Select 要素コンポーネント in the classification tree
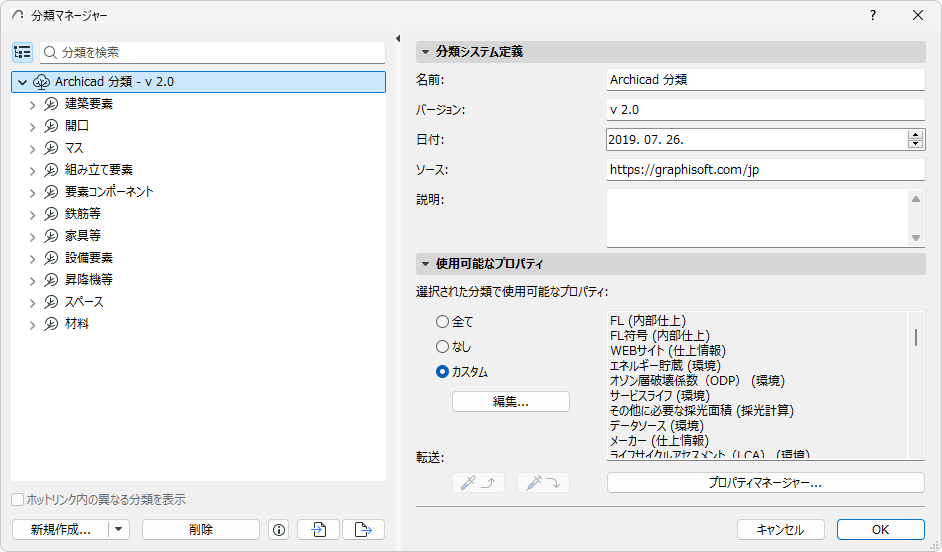The image size is (942, 552). pos(109,192)
